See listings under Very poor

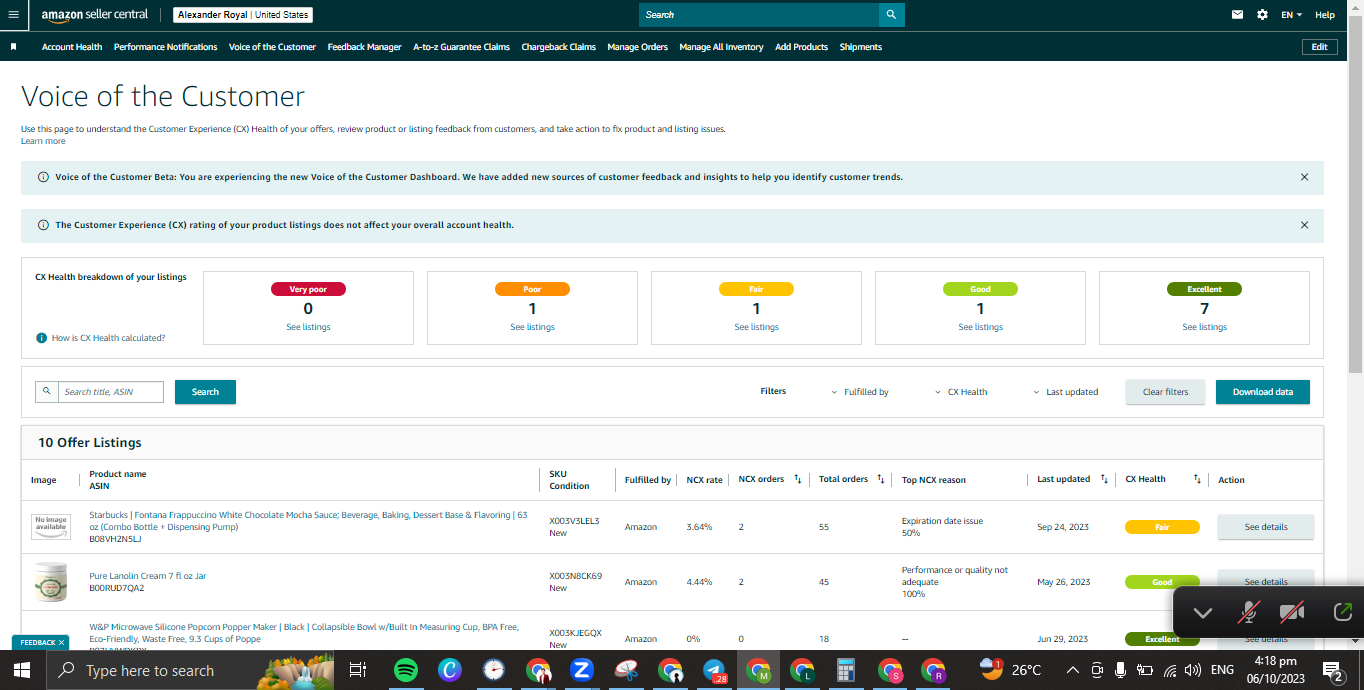pos(308,327)
